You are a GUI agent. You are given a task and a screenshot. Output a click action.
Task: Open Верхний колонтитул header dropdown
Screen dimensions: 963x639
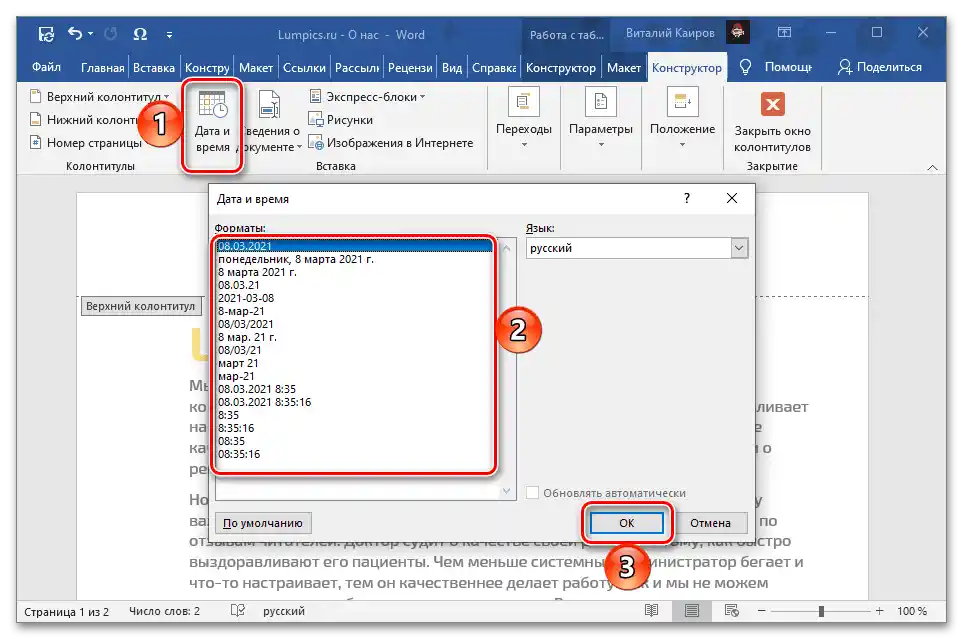pyautogui.click(x=99, y=96)
